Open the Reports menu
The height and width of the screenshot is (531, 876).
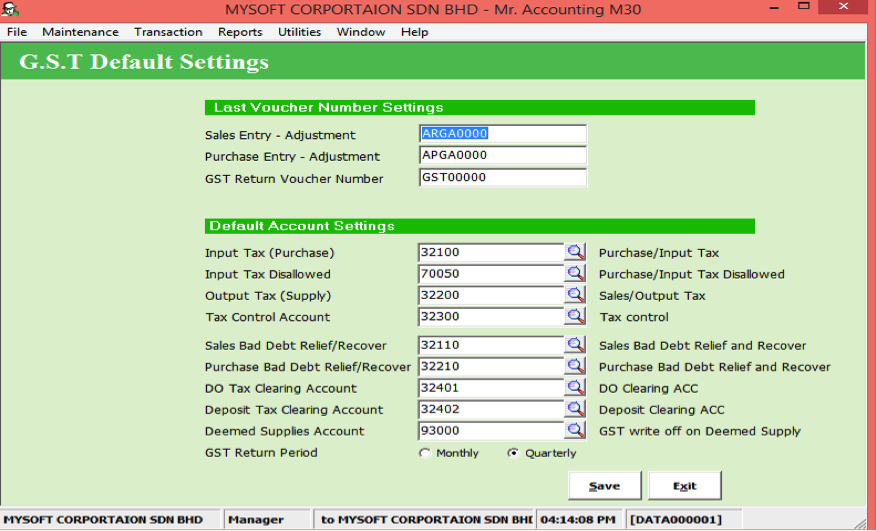tap(240, 32)
